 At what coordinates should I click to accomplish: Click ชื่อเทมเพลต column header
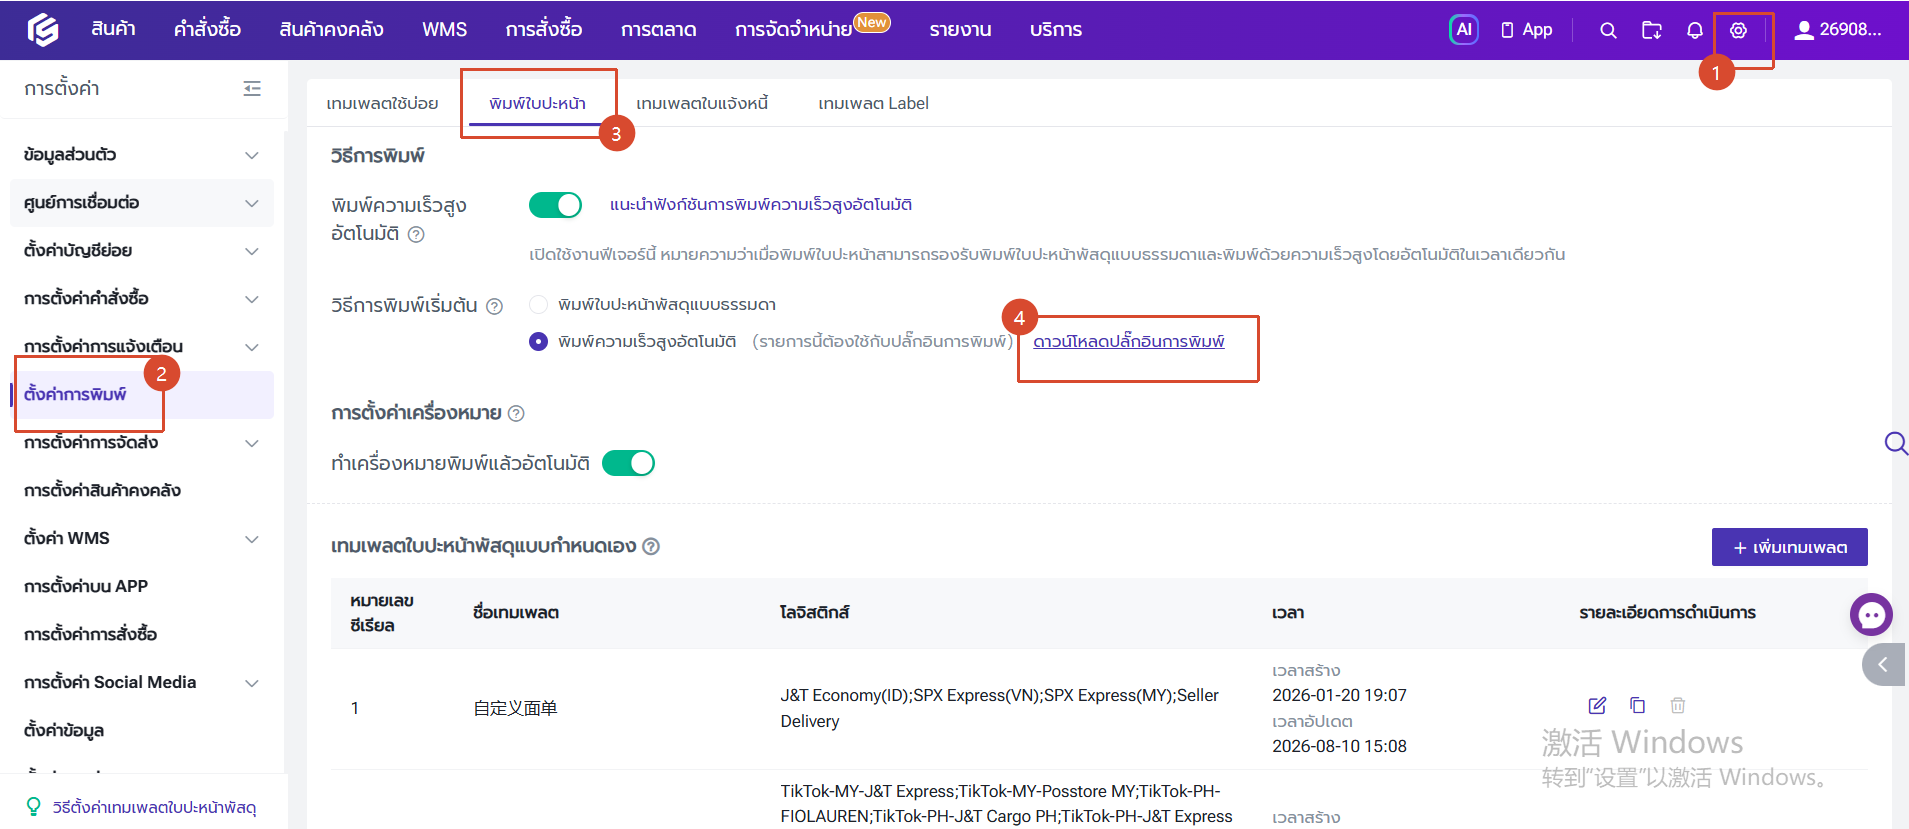point(516,613)
